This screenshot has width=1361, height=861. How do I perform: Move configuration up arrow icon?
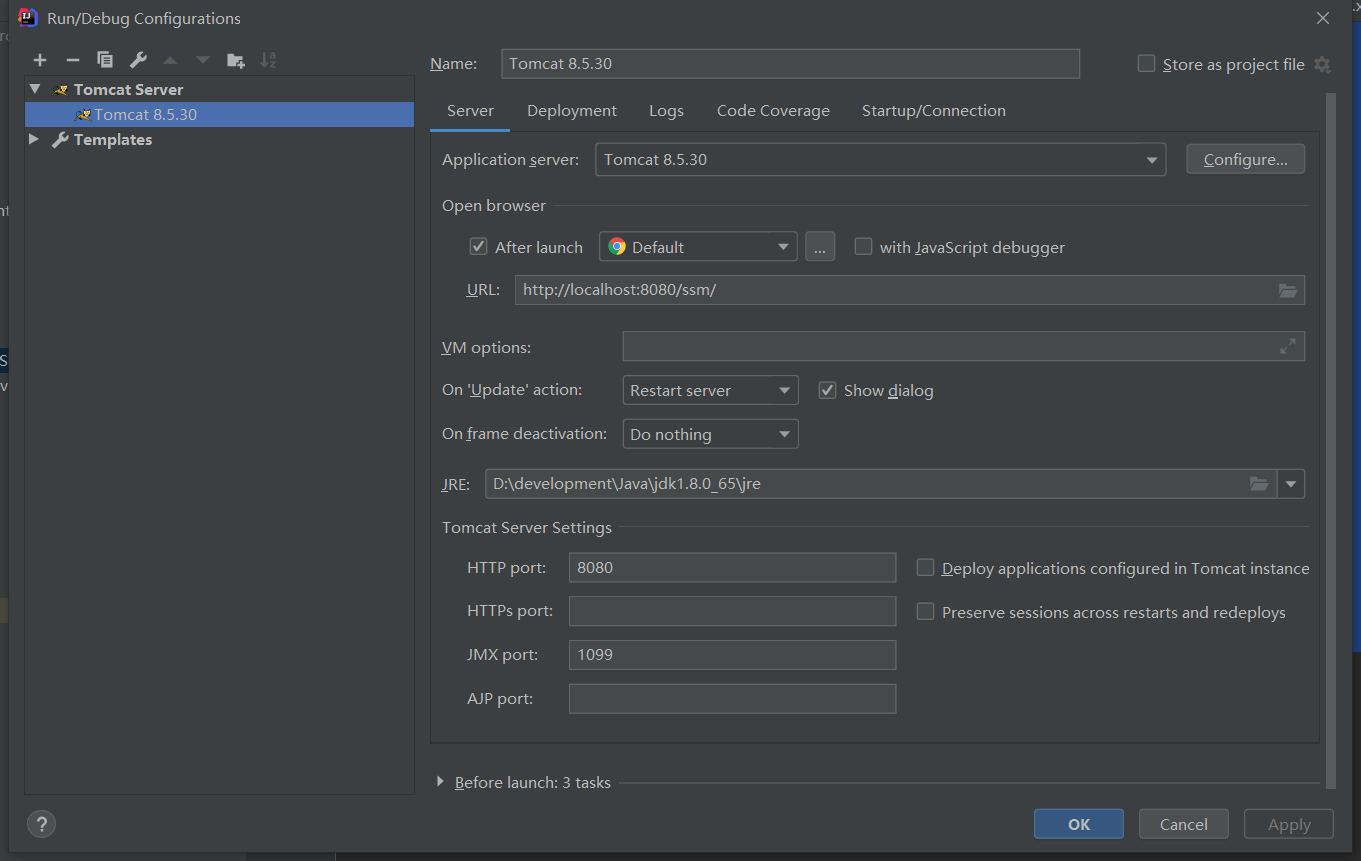pos(170,60)
